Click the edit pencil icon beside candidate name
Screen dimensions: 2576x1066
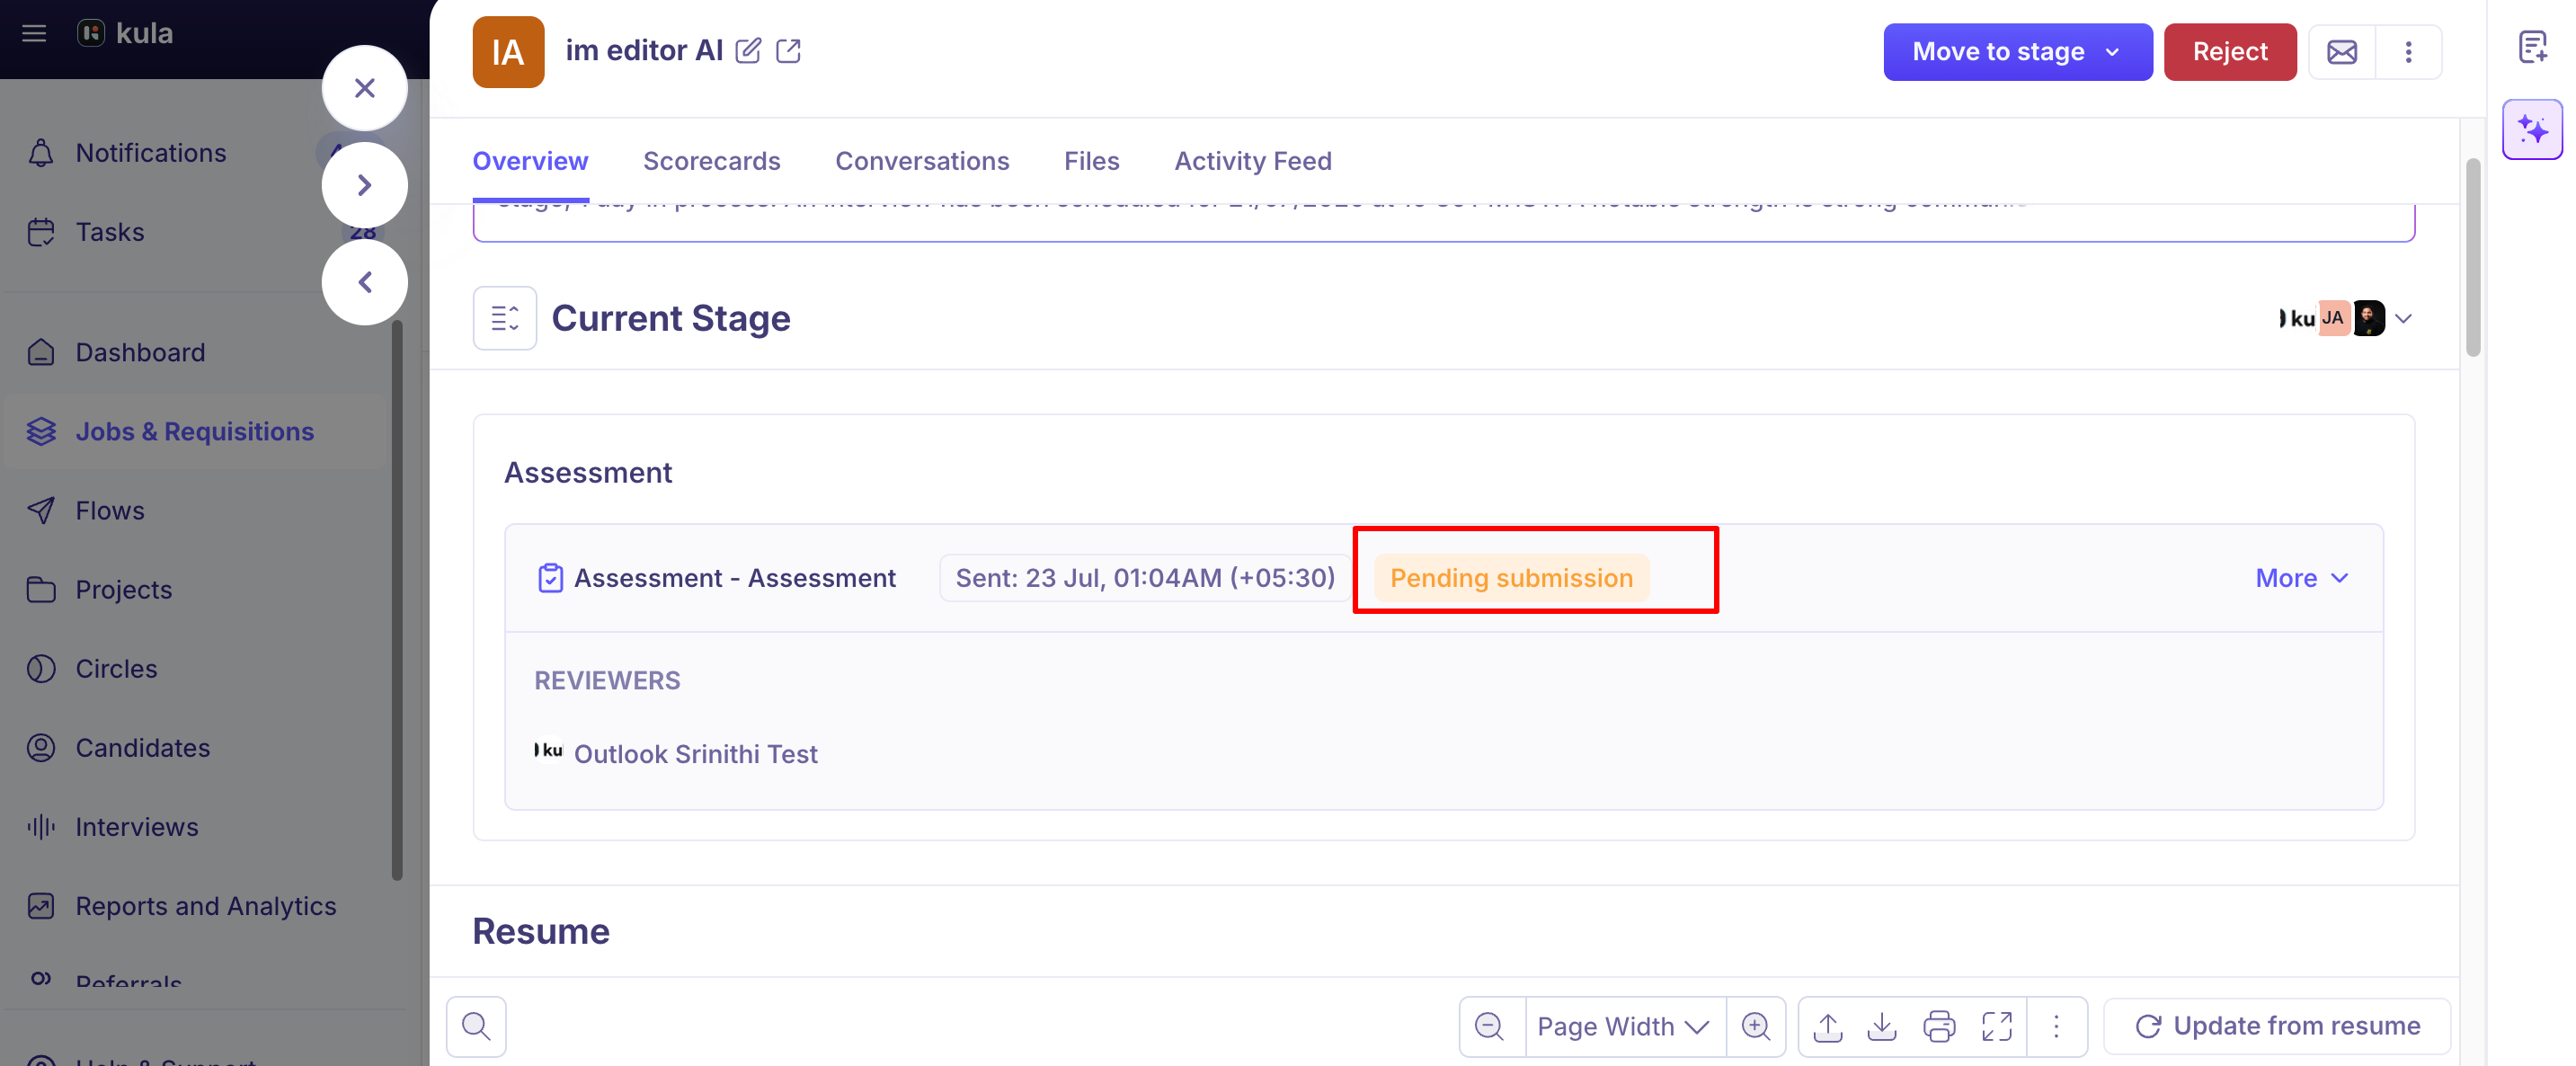pos(748,51)
